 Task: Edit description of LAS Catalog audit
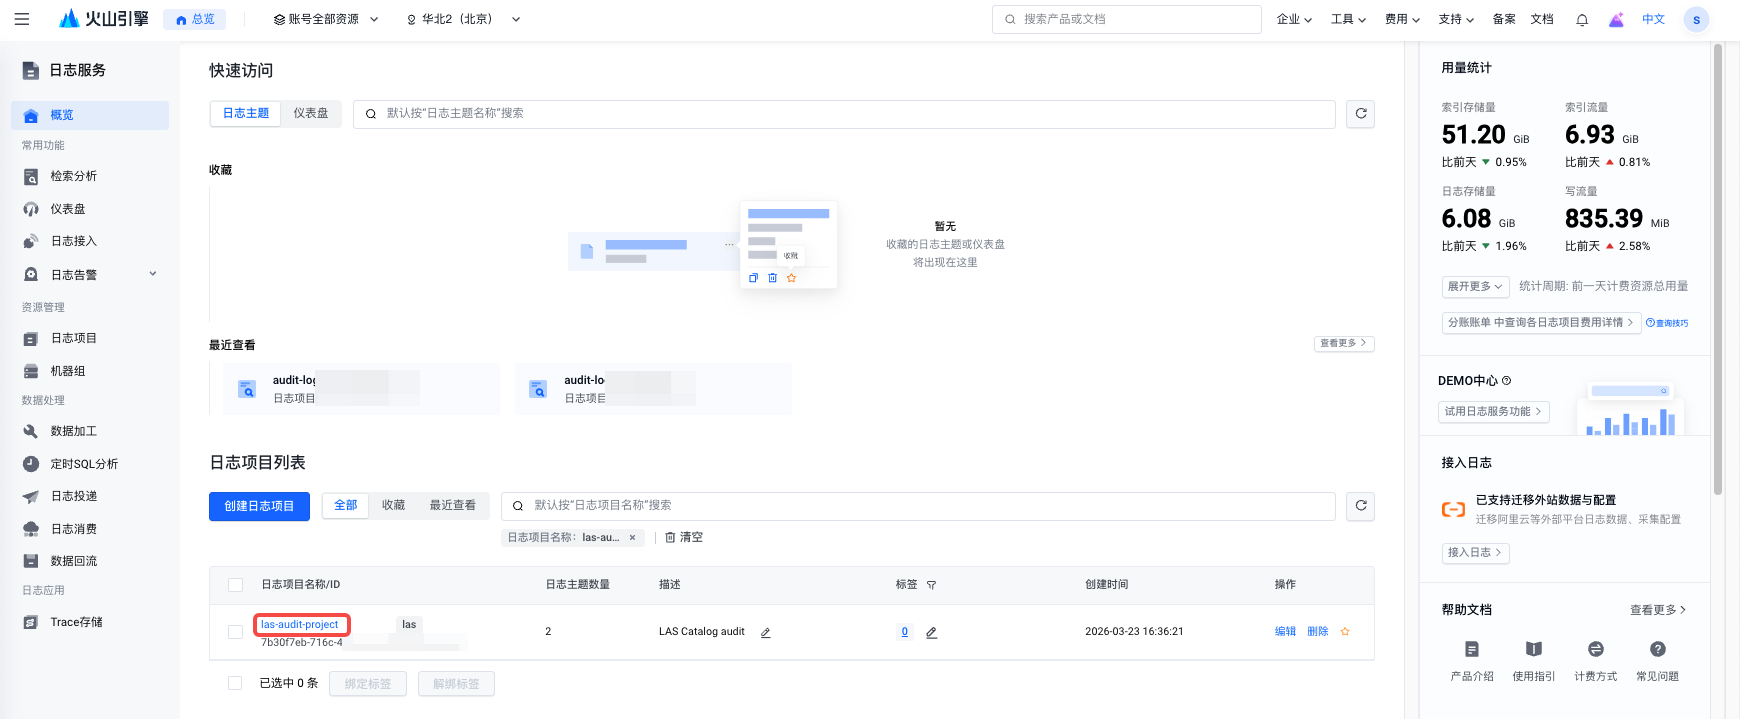(x=766, y=633)
